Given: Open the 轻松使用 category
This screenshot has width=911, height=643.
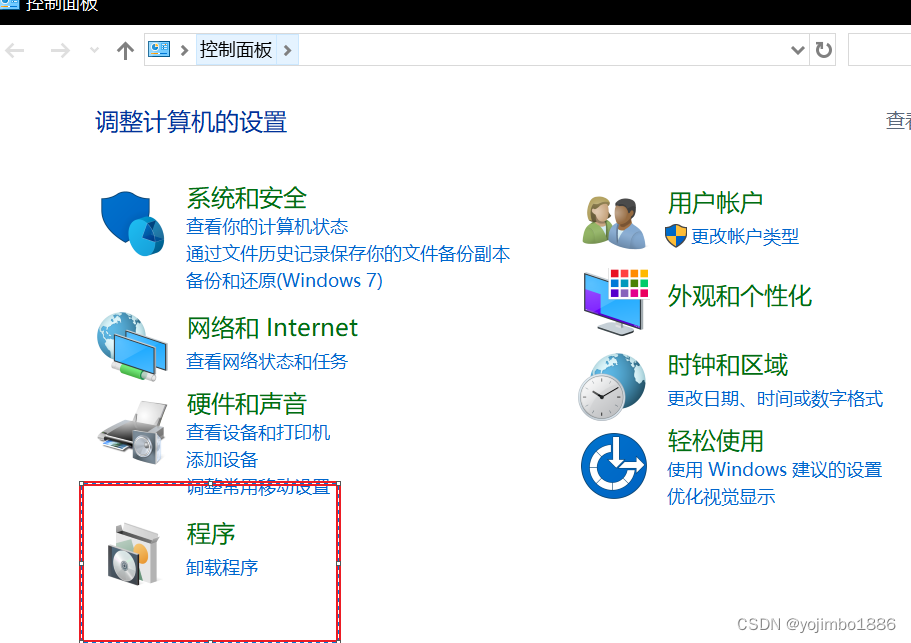Looking at the screenshot, I should 715,441.
